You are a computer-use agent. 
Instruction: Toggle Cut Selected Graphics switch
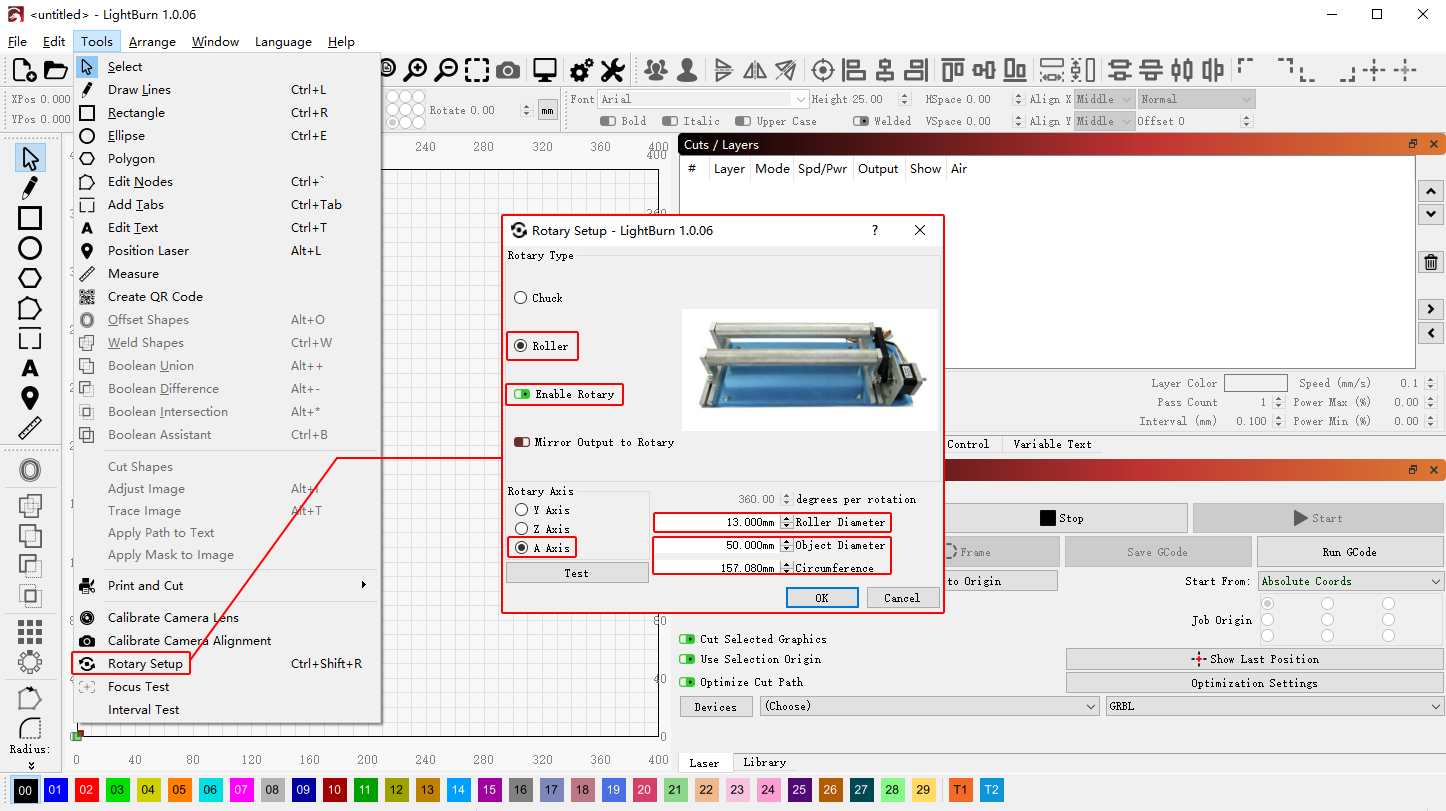tap(687, 639)
